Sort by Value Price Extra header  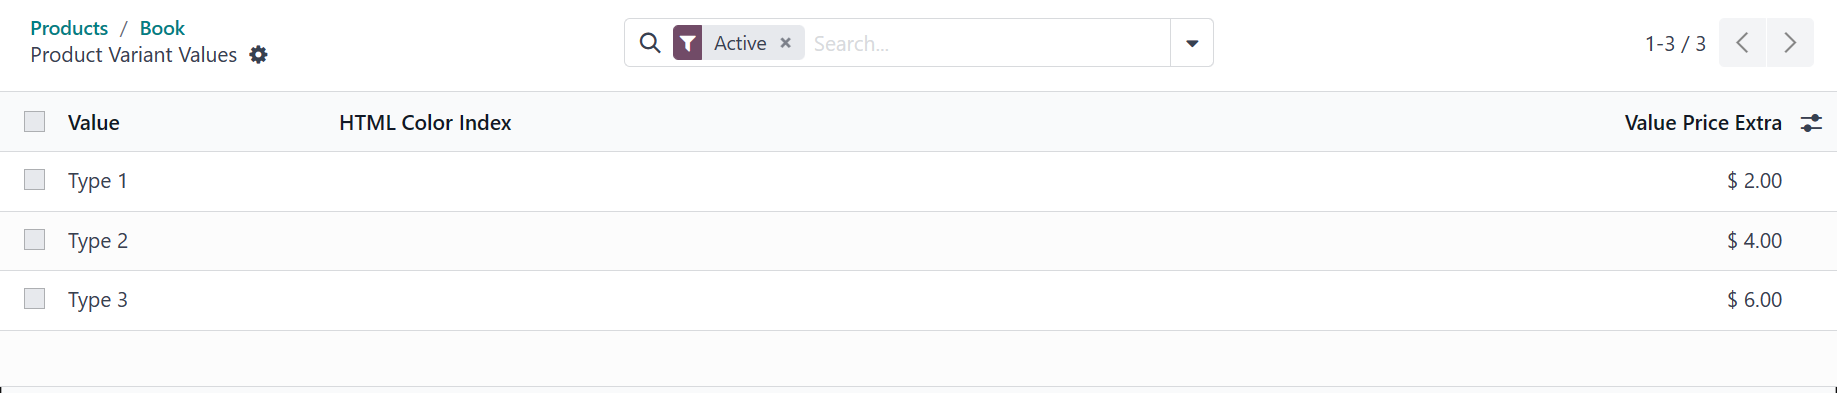[x=1703, y=123]
